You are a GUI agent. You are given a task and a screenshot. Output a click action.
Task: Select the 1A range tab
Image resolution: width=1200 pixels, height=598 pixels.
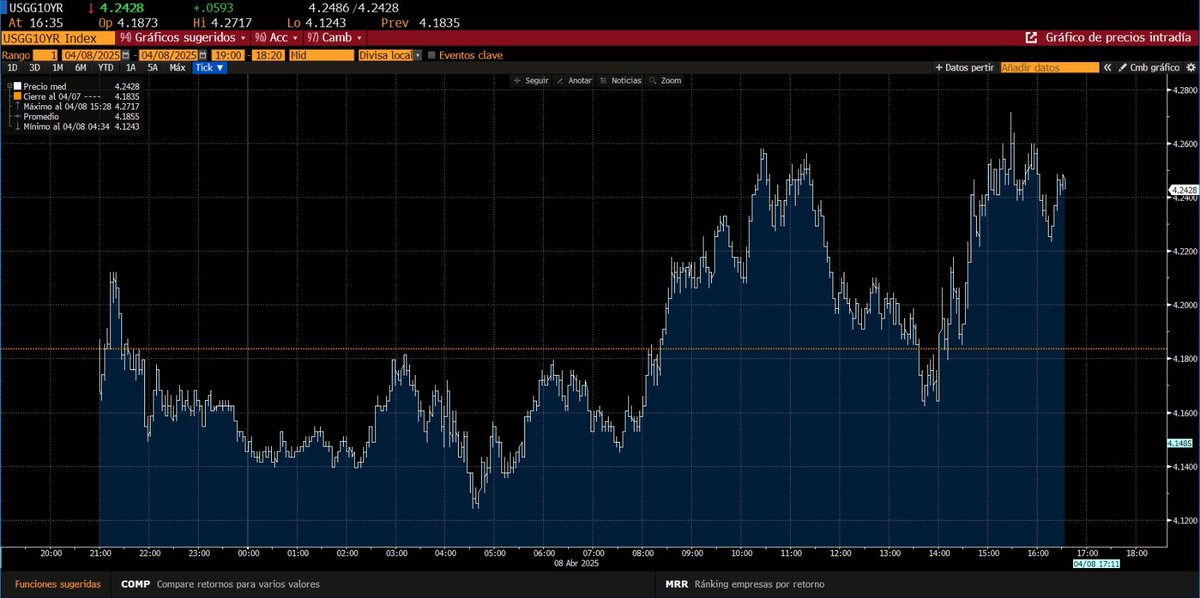coord(130,67)
